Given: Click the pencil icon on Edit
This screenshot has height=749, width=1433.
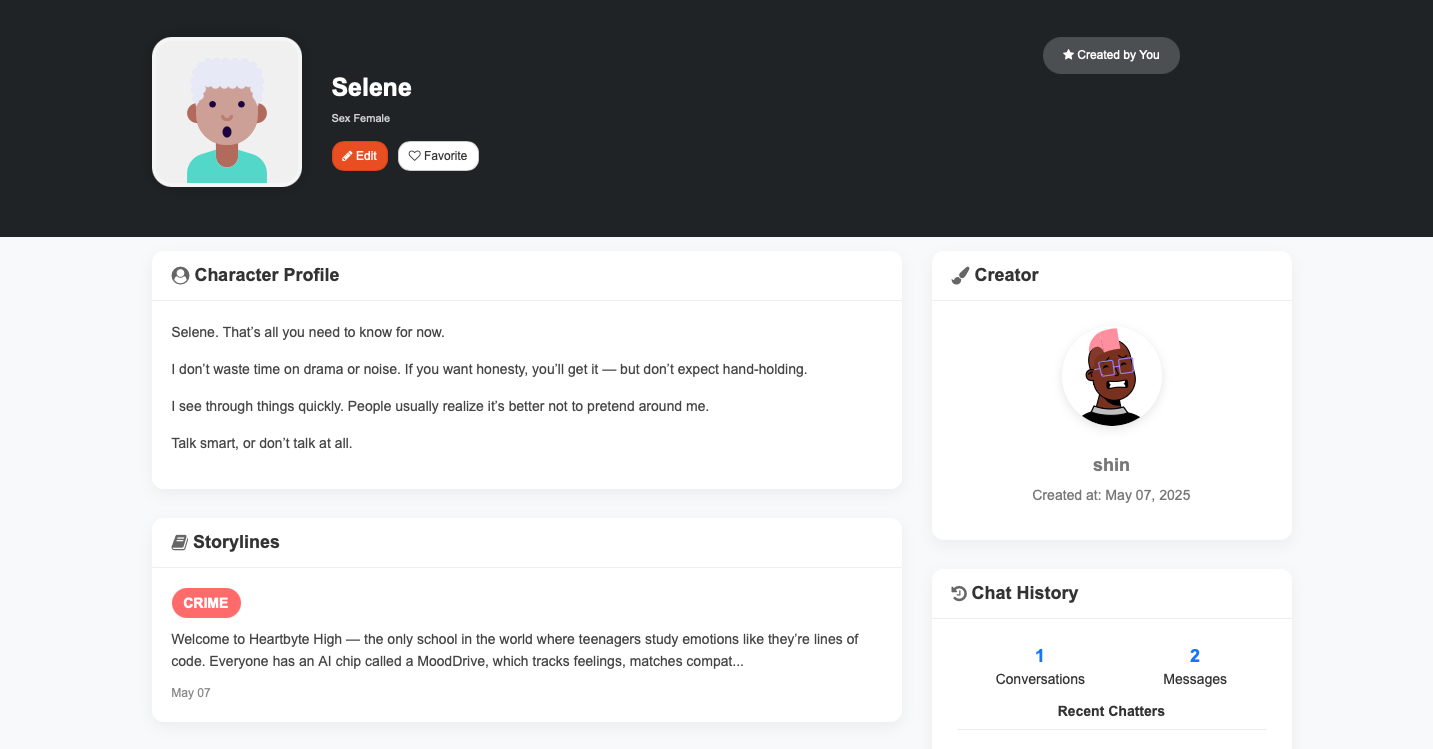Looking at the screenshot, I should pyautogui.click(x=347, y=156).
